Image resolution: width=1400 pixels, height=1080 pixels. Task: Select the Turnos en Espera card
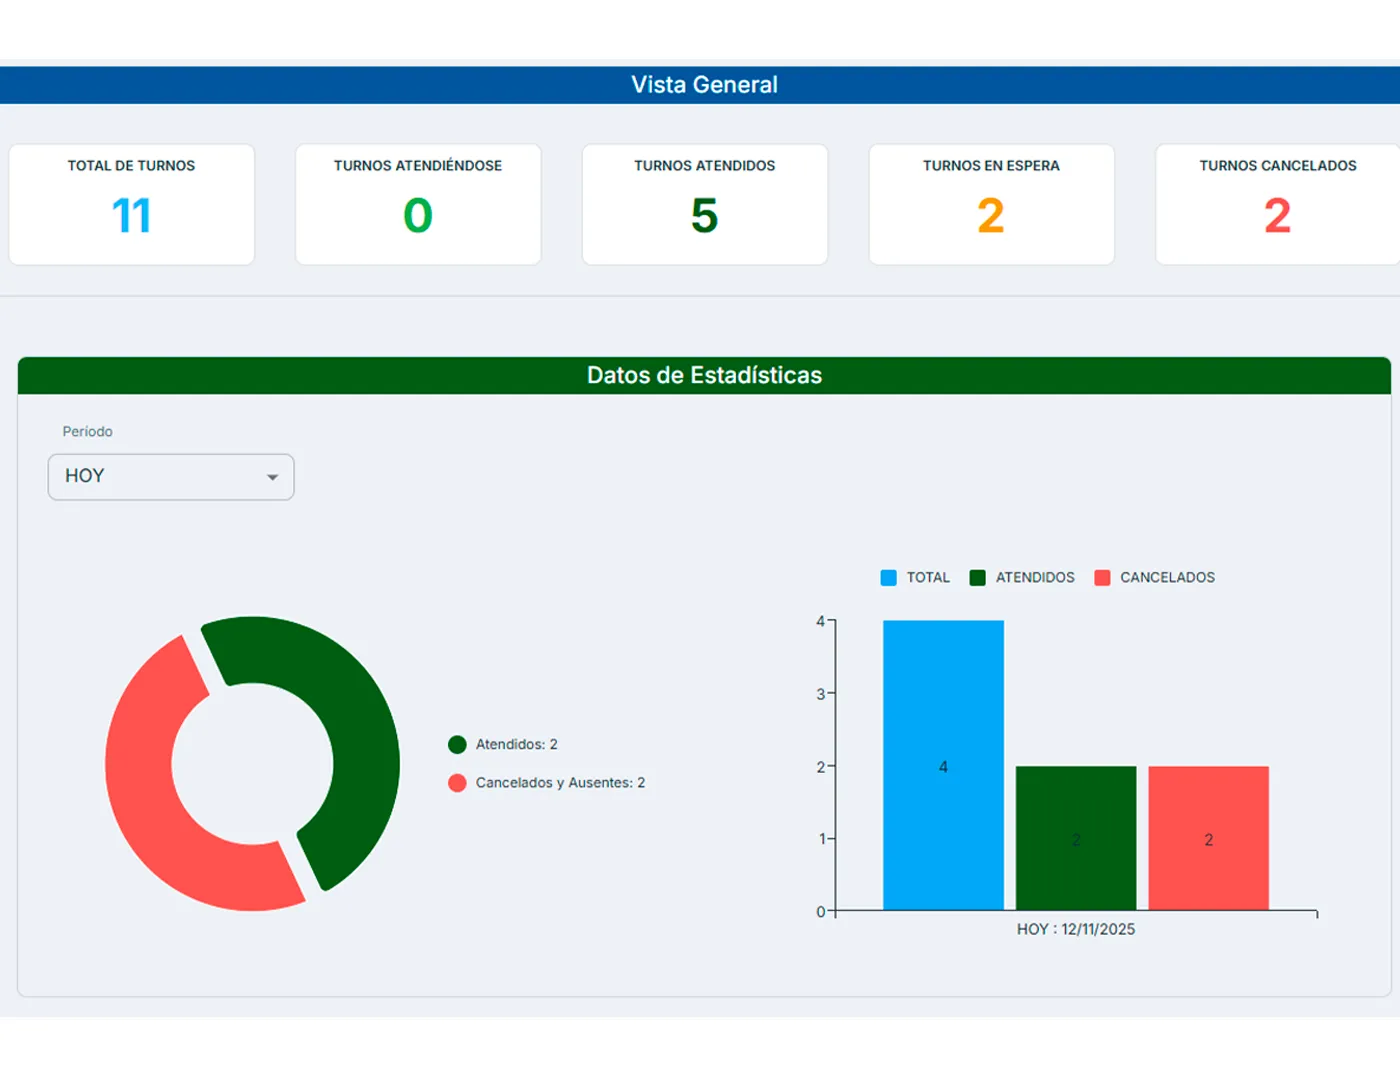point(991,205)
